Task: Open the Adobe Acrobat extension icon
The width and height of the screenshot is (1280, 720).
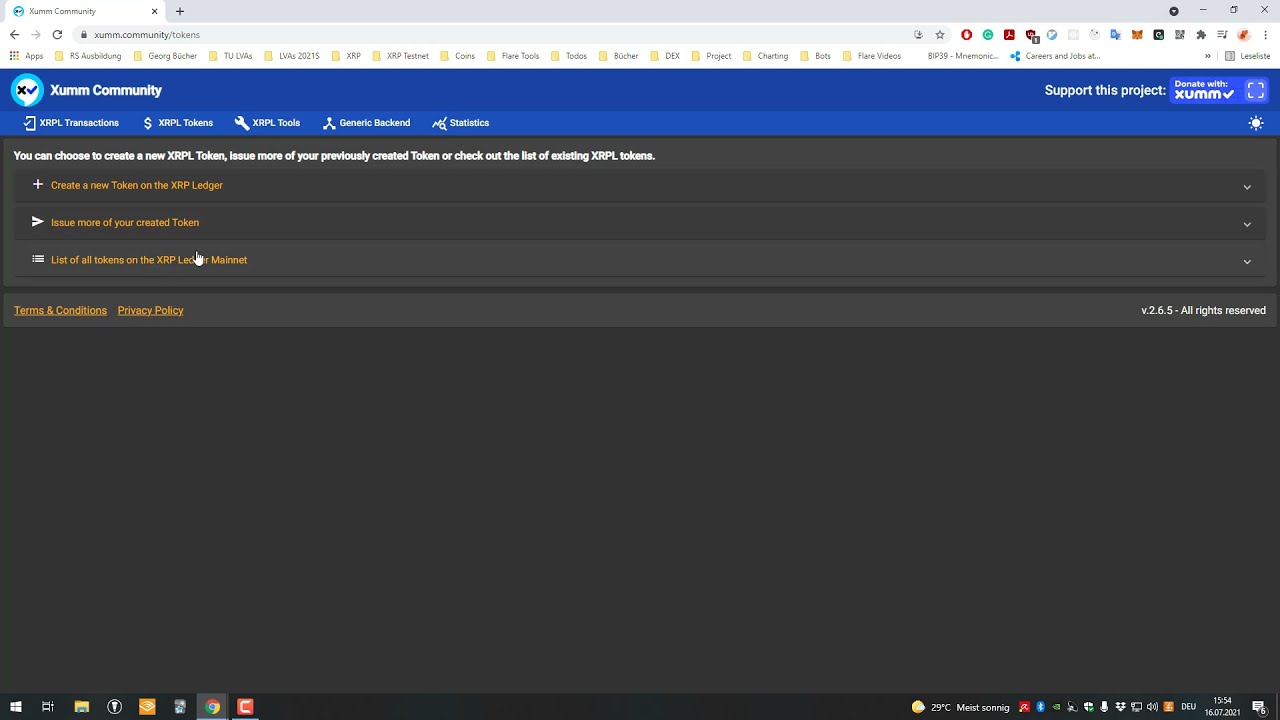Action: (1009, 35)
